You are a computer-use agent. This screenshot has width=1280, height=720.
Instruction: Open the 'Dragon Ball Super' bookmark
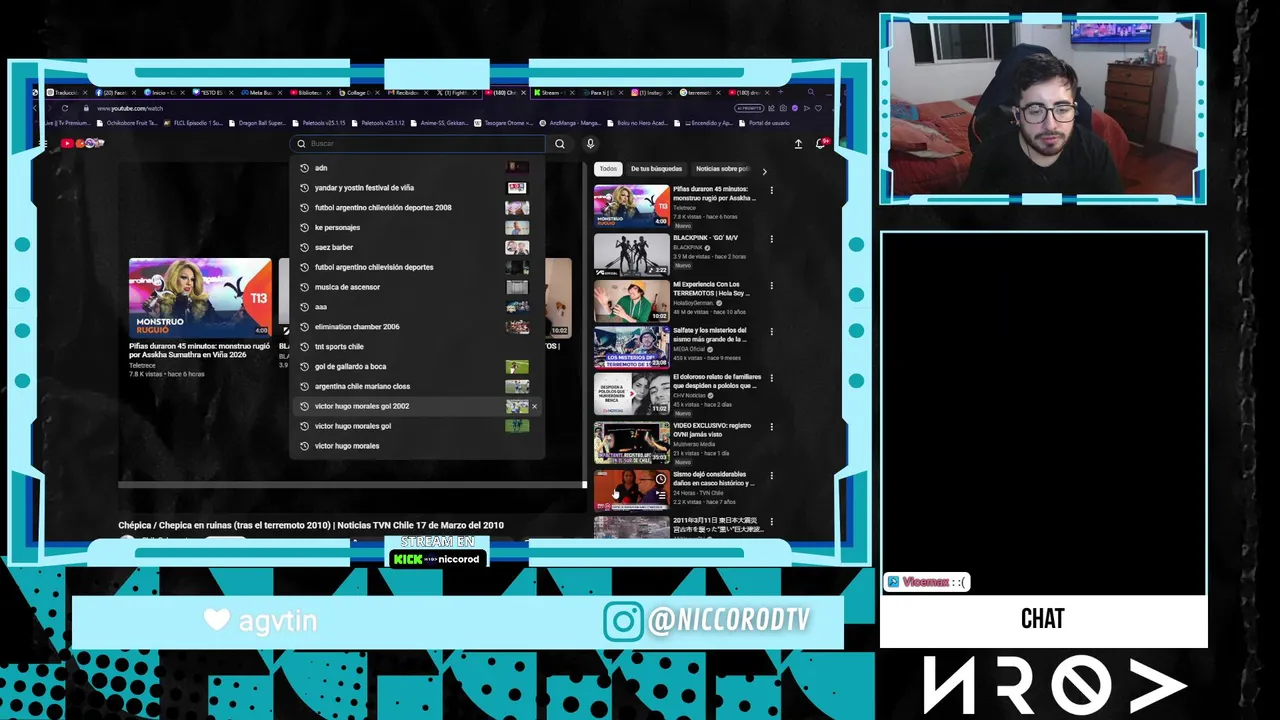[x=257, y=123]
